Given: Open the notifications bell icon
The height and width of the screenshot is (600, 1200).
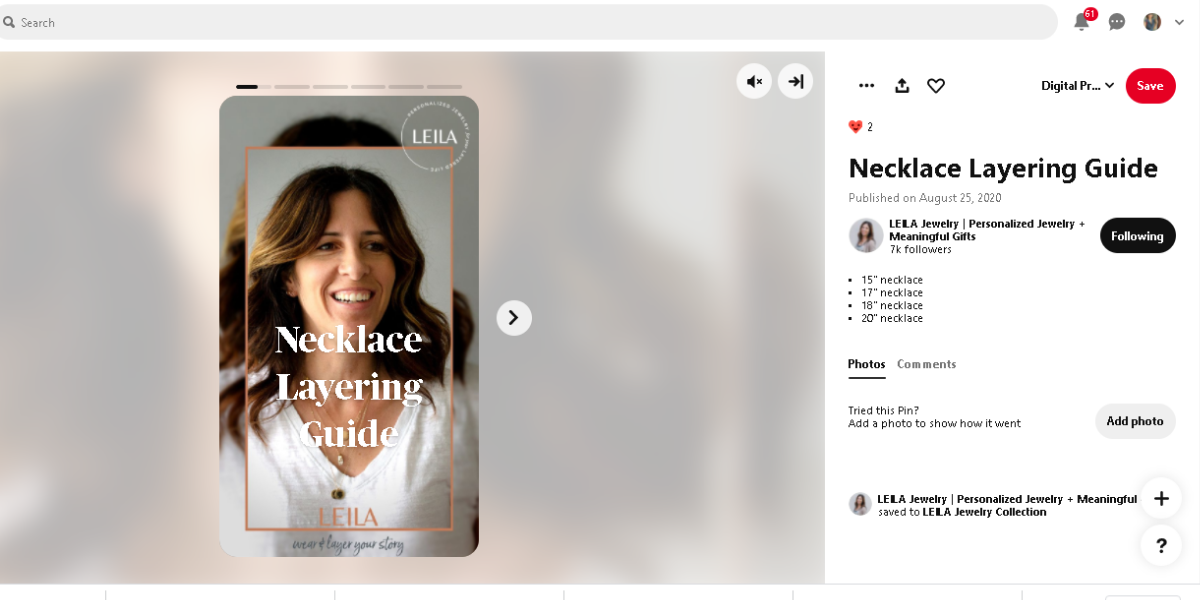Looking at the screenshot, I should click(x=1081, y=22).
